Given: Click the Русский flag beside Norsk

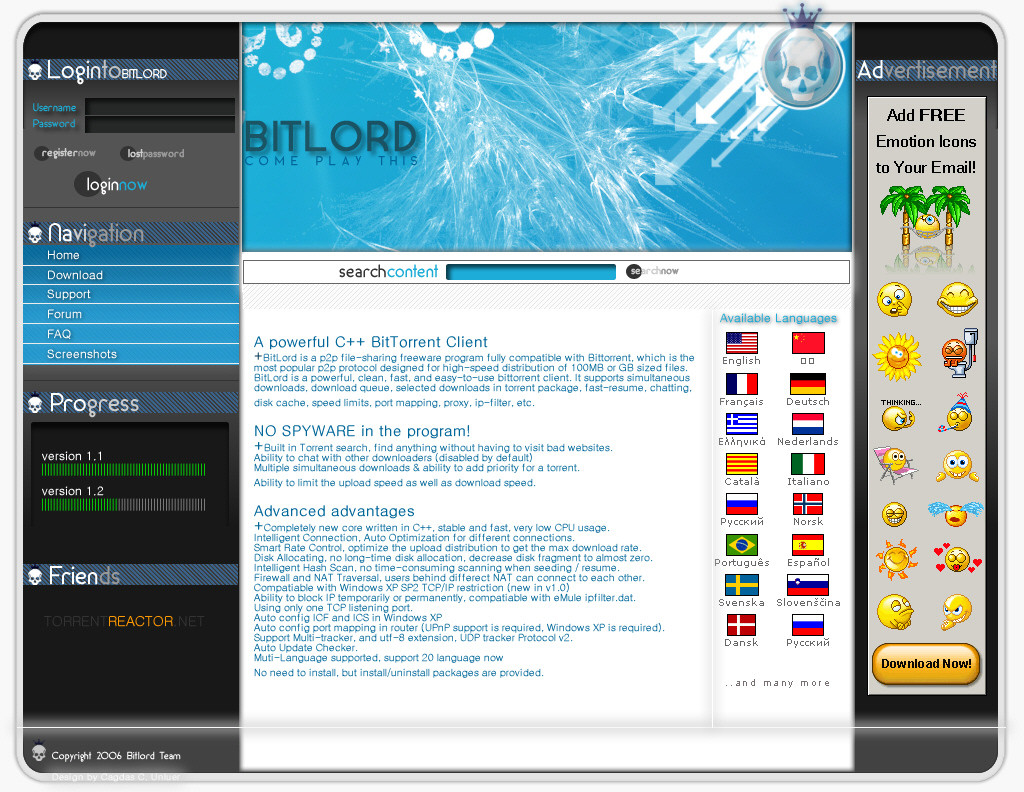Looking at the screenshot, I should (741, 504).
